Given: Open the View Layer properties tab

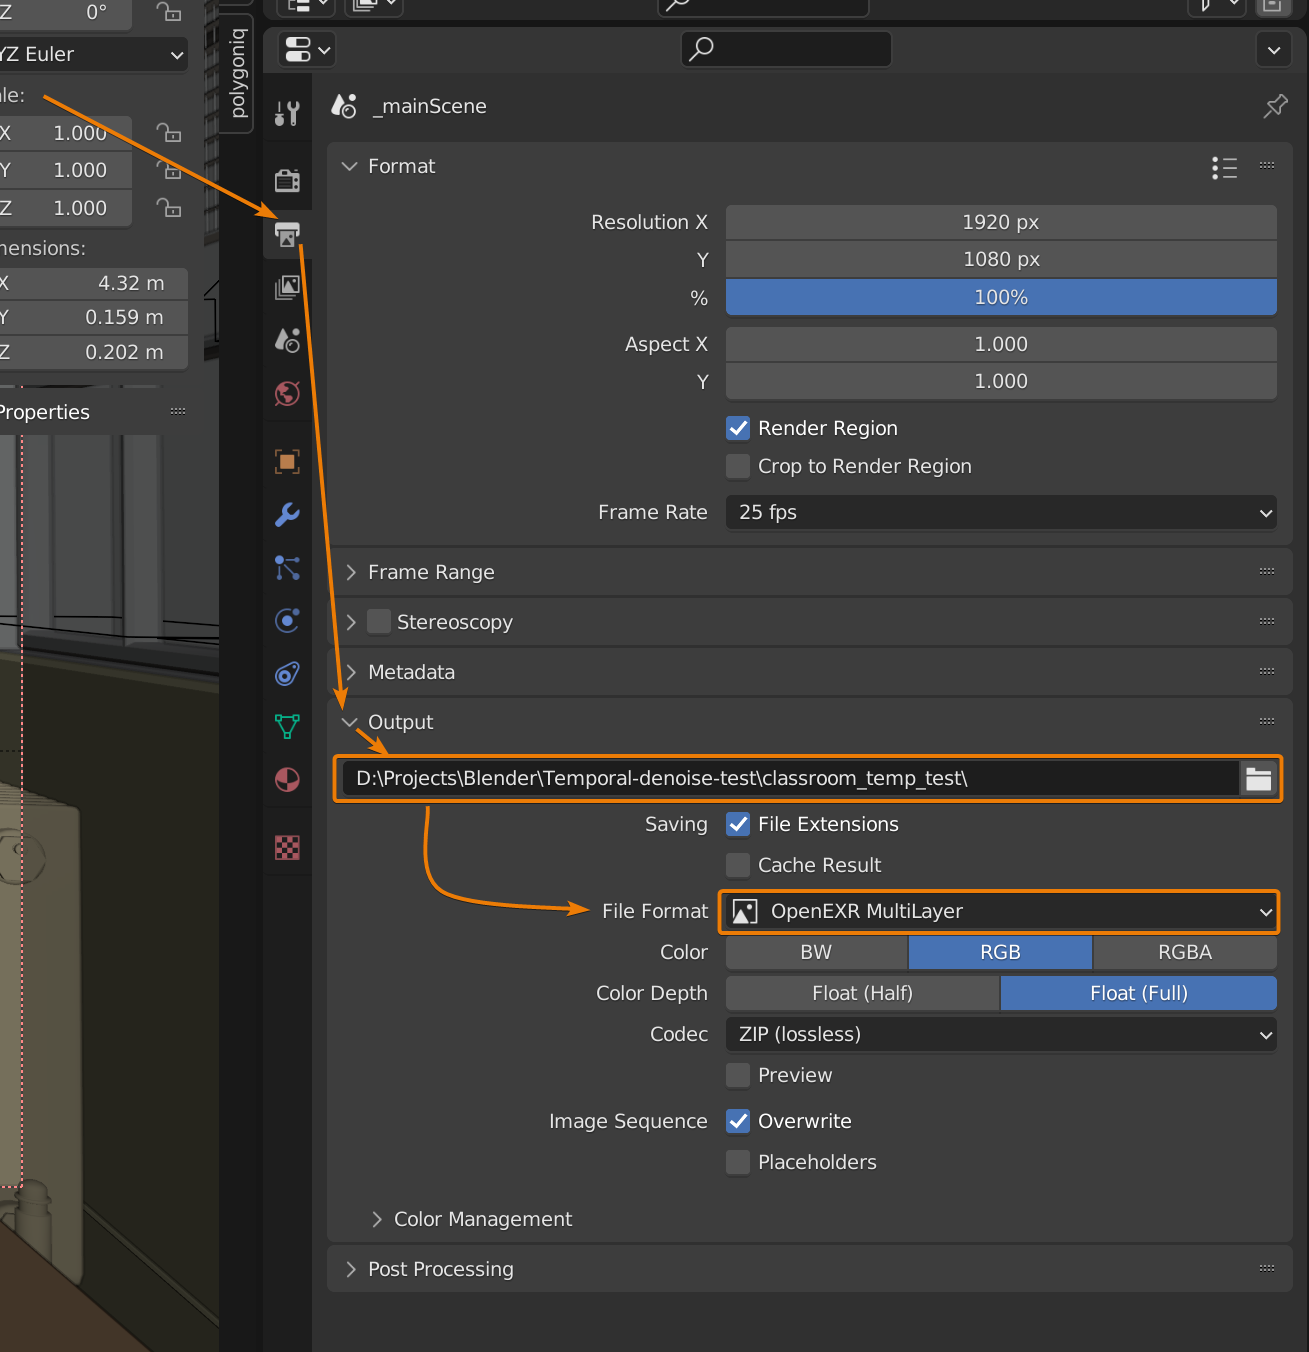Looking at the screenshot, I should tap(287, 287).
